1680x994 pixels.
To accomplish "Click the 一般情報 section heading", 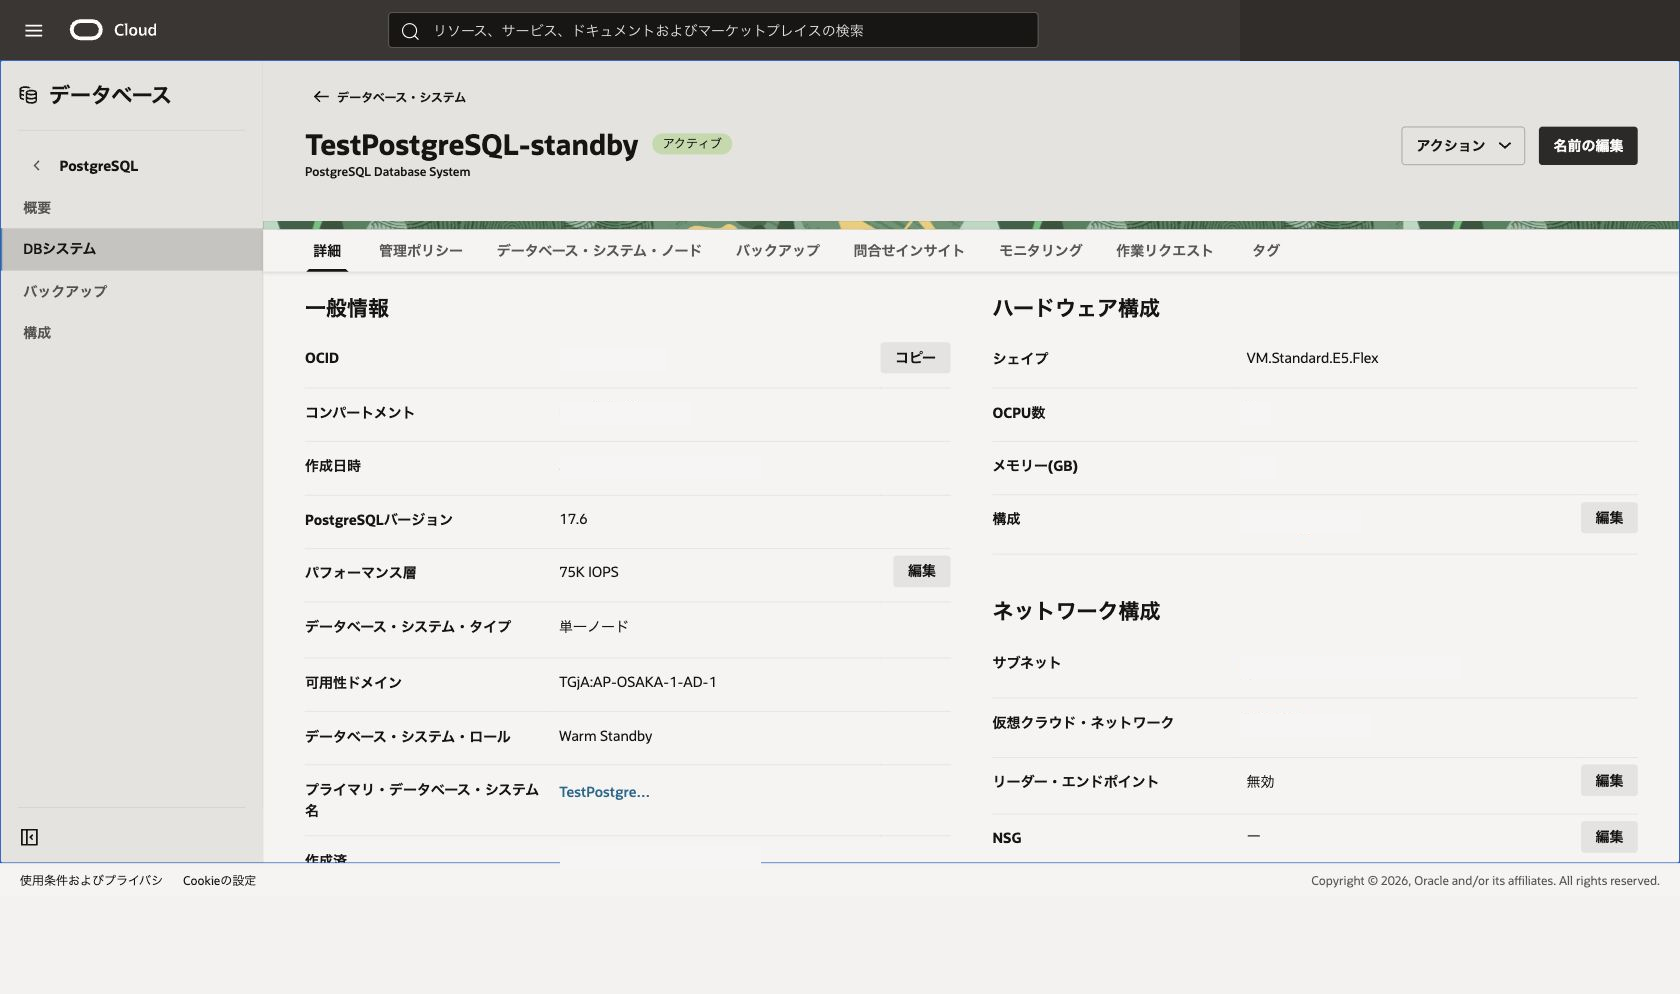I will (347, 308).
